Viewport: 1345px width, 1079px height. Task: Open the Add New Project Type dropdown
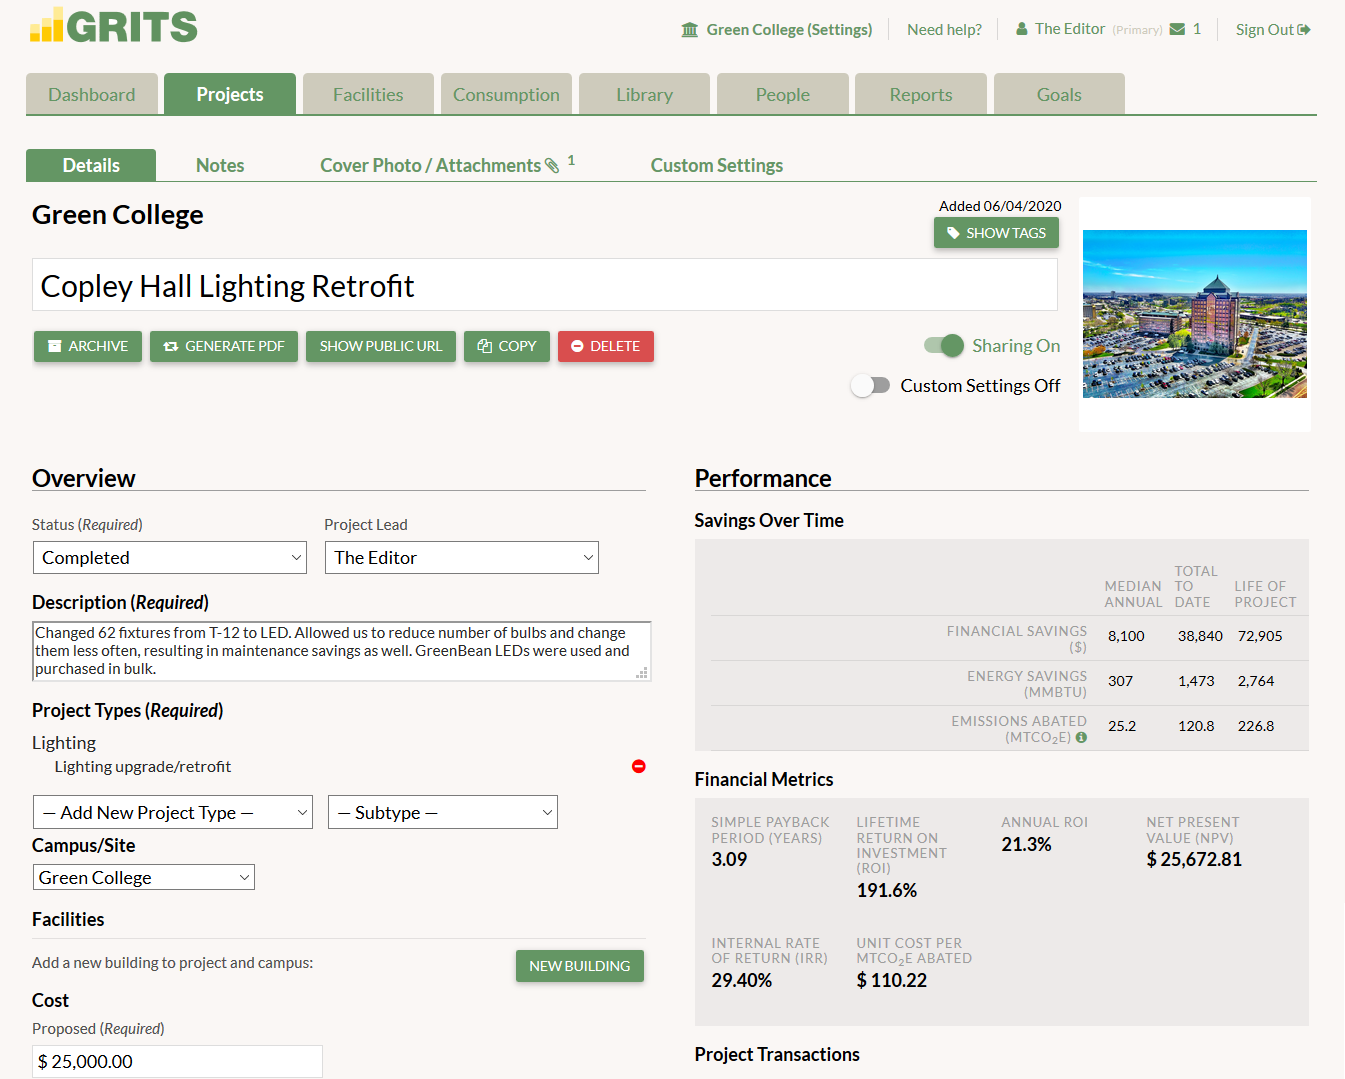pos(173,813)
